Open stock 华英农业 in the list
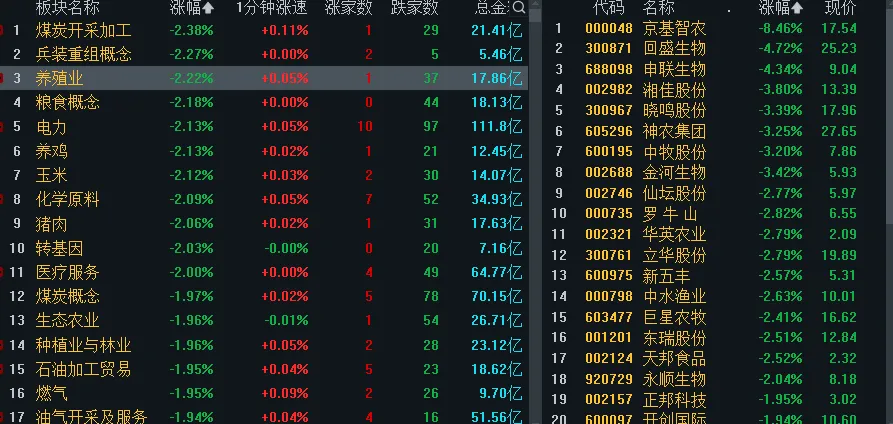Screen dimensions: 893x424 tap(674, 234)
